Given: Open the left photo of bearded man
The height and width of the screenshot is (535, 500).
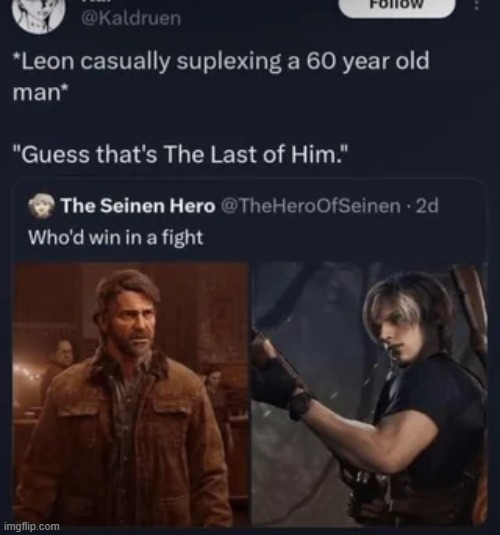Looking at the screenshot, I should pyautogui.click(x=131, y=394).
